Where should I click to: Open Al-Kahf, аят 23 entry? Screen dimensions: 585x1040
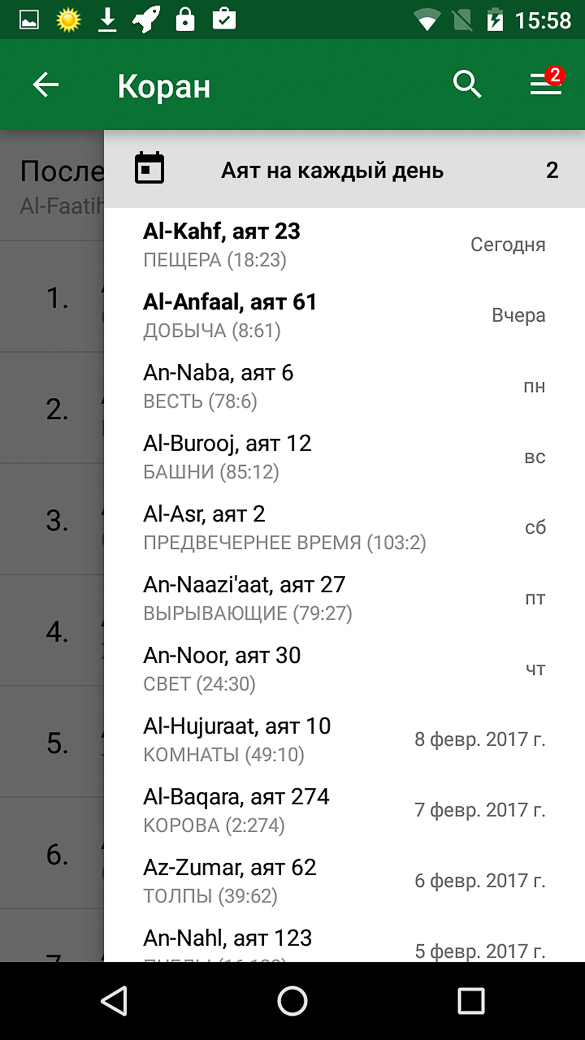pos(344,244)
